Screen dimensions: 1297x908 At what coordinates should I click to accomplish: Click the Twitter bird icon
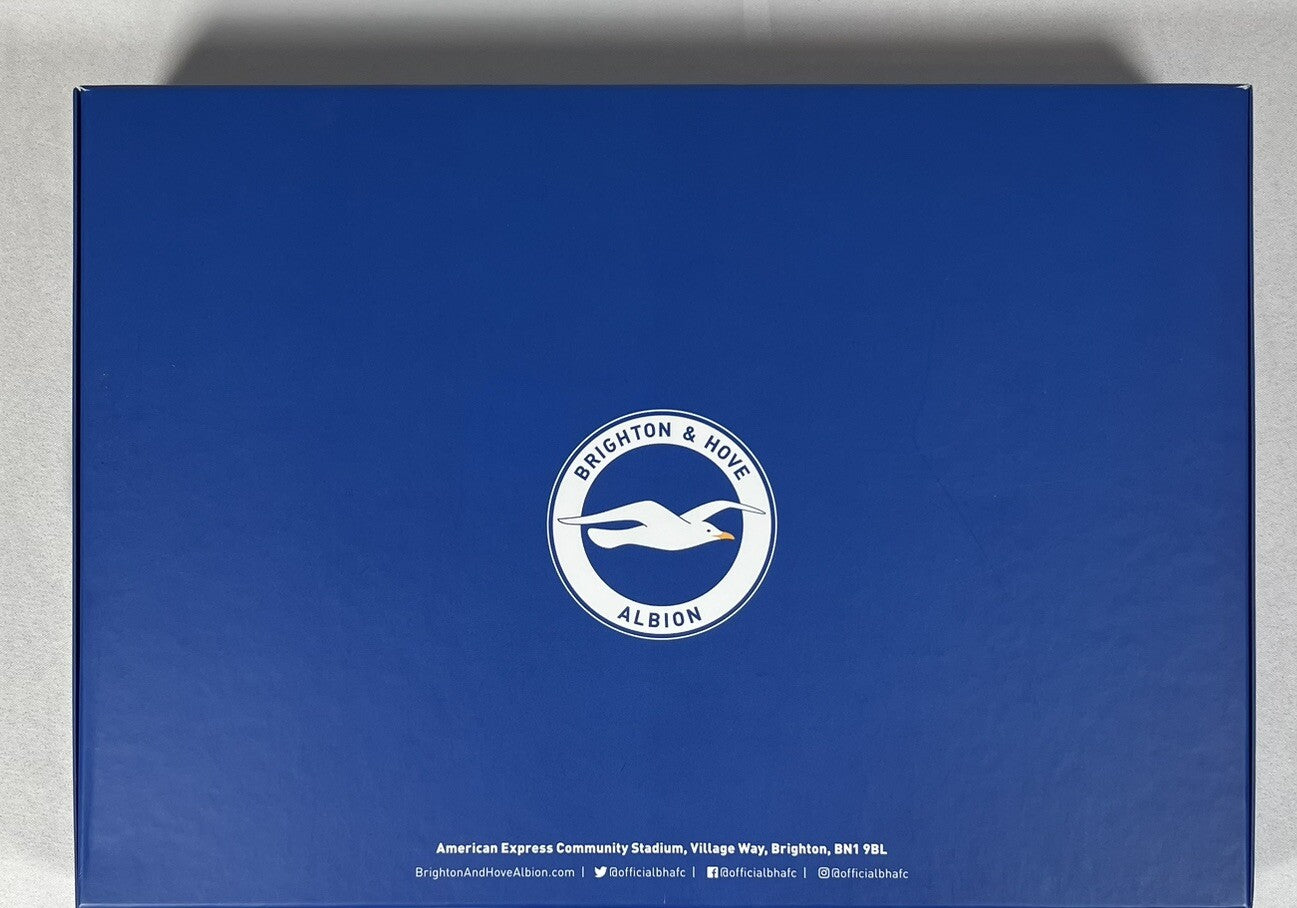600,871
